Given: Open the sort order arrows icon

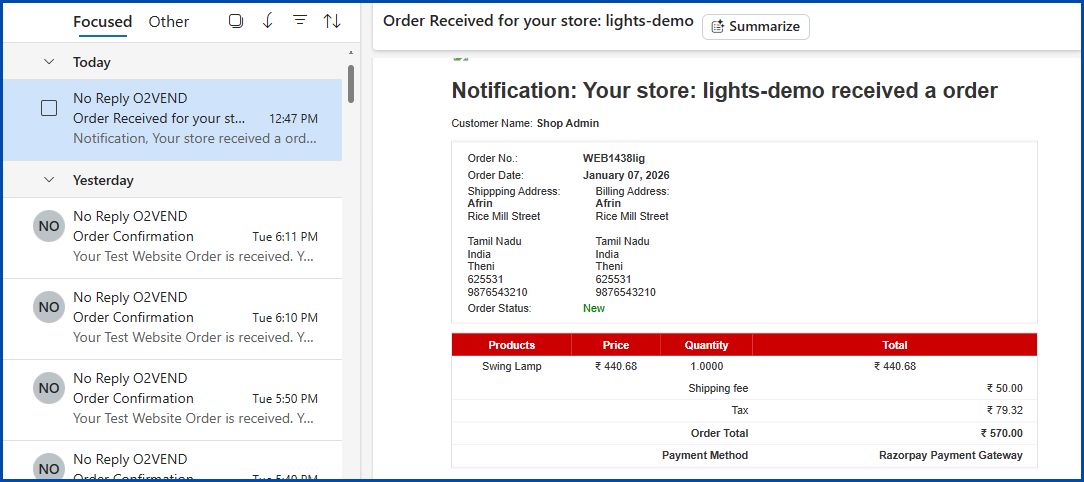Looking at the screenshot, I should [x=332, y=21].
